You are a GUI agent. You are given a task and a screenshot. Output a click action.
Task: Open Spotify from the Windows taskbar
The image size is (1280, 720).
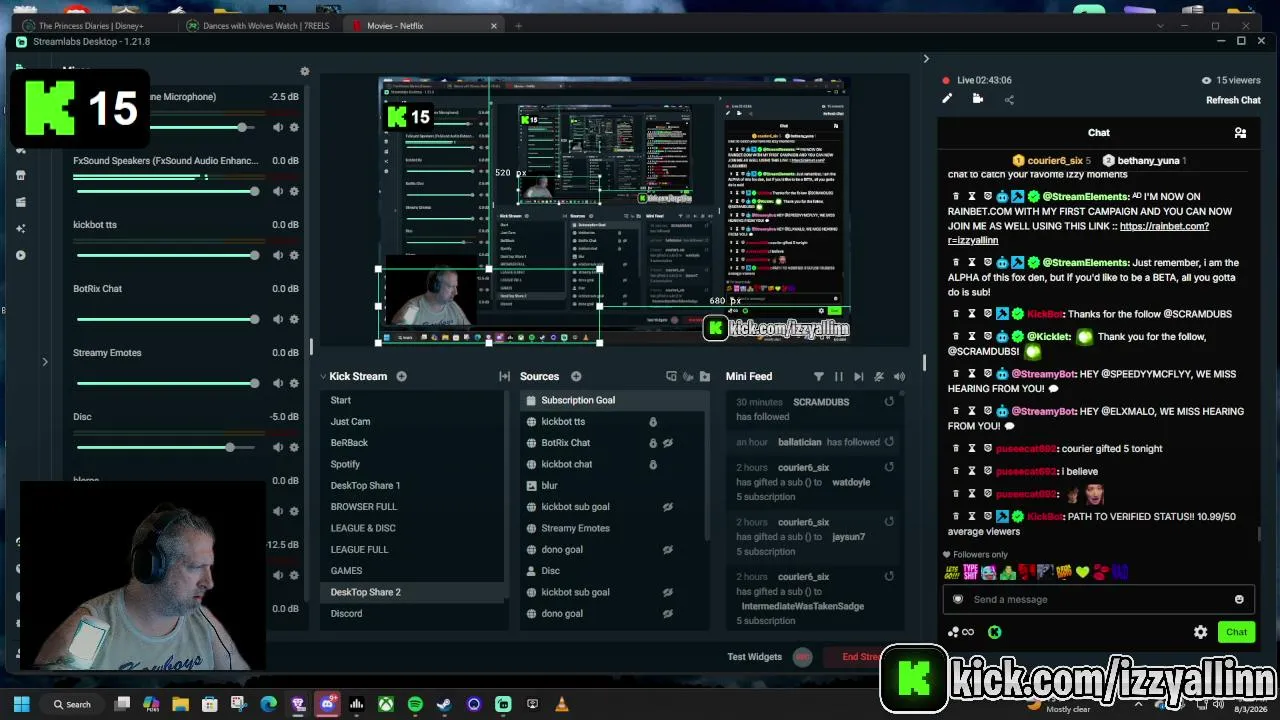[x=415, y=704]
